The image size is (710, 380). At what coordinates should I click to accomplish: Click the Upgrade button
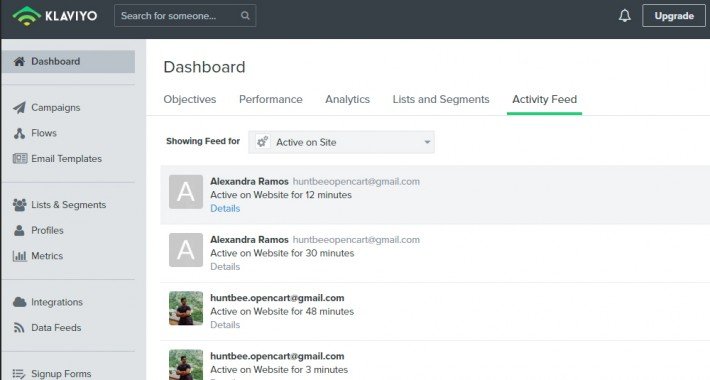[x=674, y=16]
